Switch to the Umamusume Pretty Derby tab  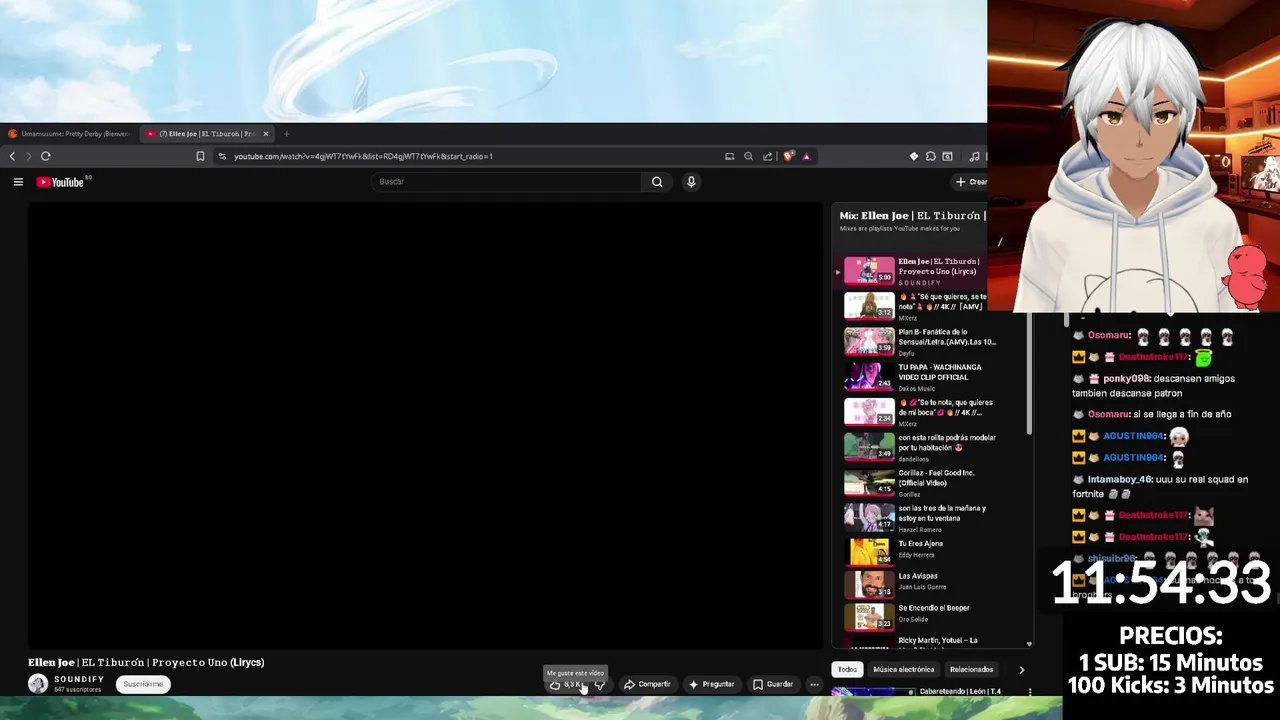click(69, 134)
